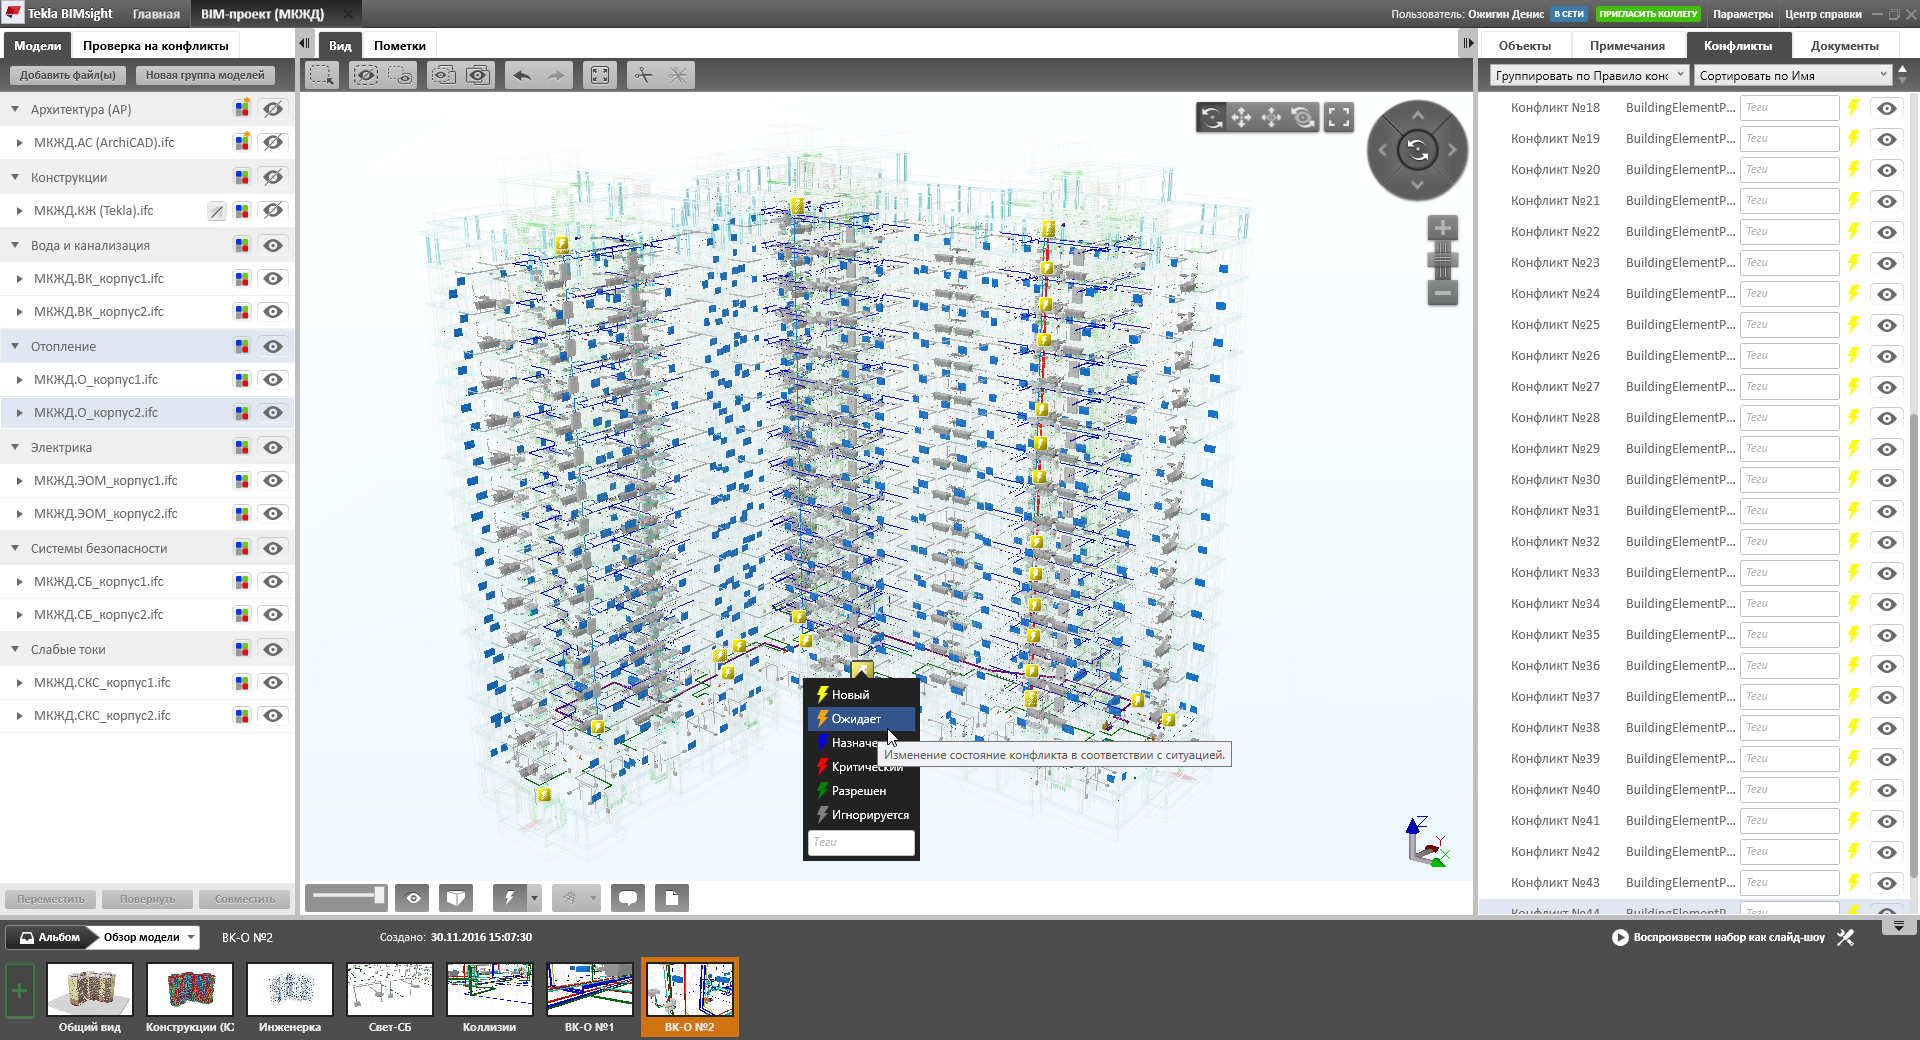Click the hide selected objects icon
Image resolution: width=1920 pixels, height=1040 pixels.
[x=366, y=75]
